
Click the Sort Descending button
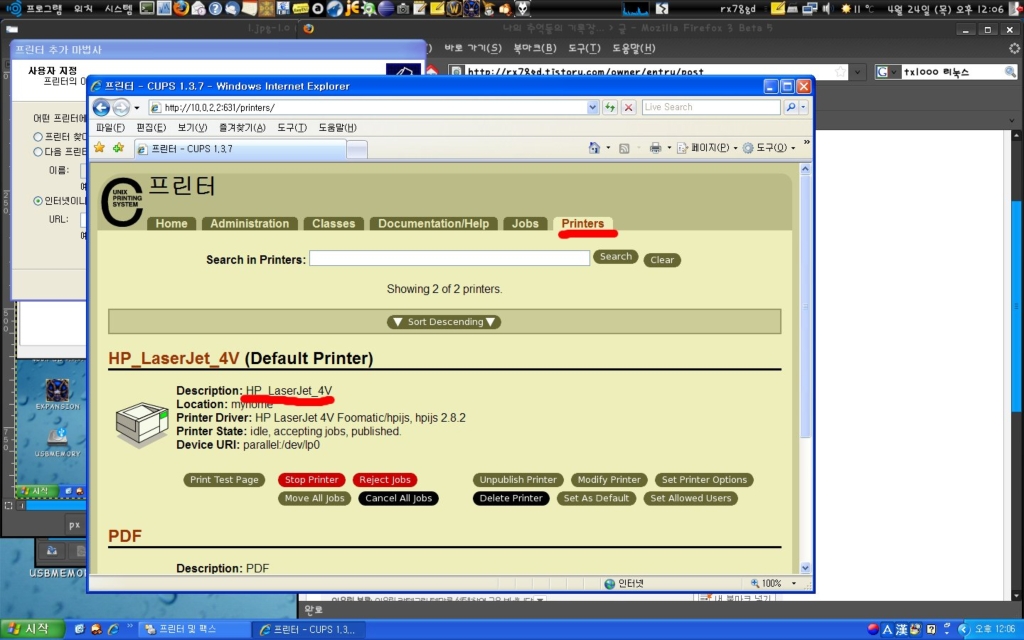[444, 322]
